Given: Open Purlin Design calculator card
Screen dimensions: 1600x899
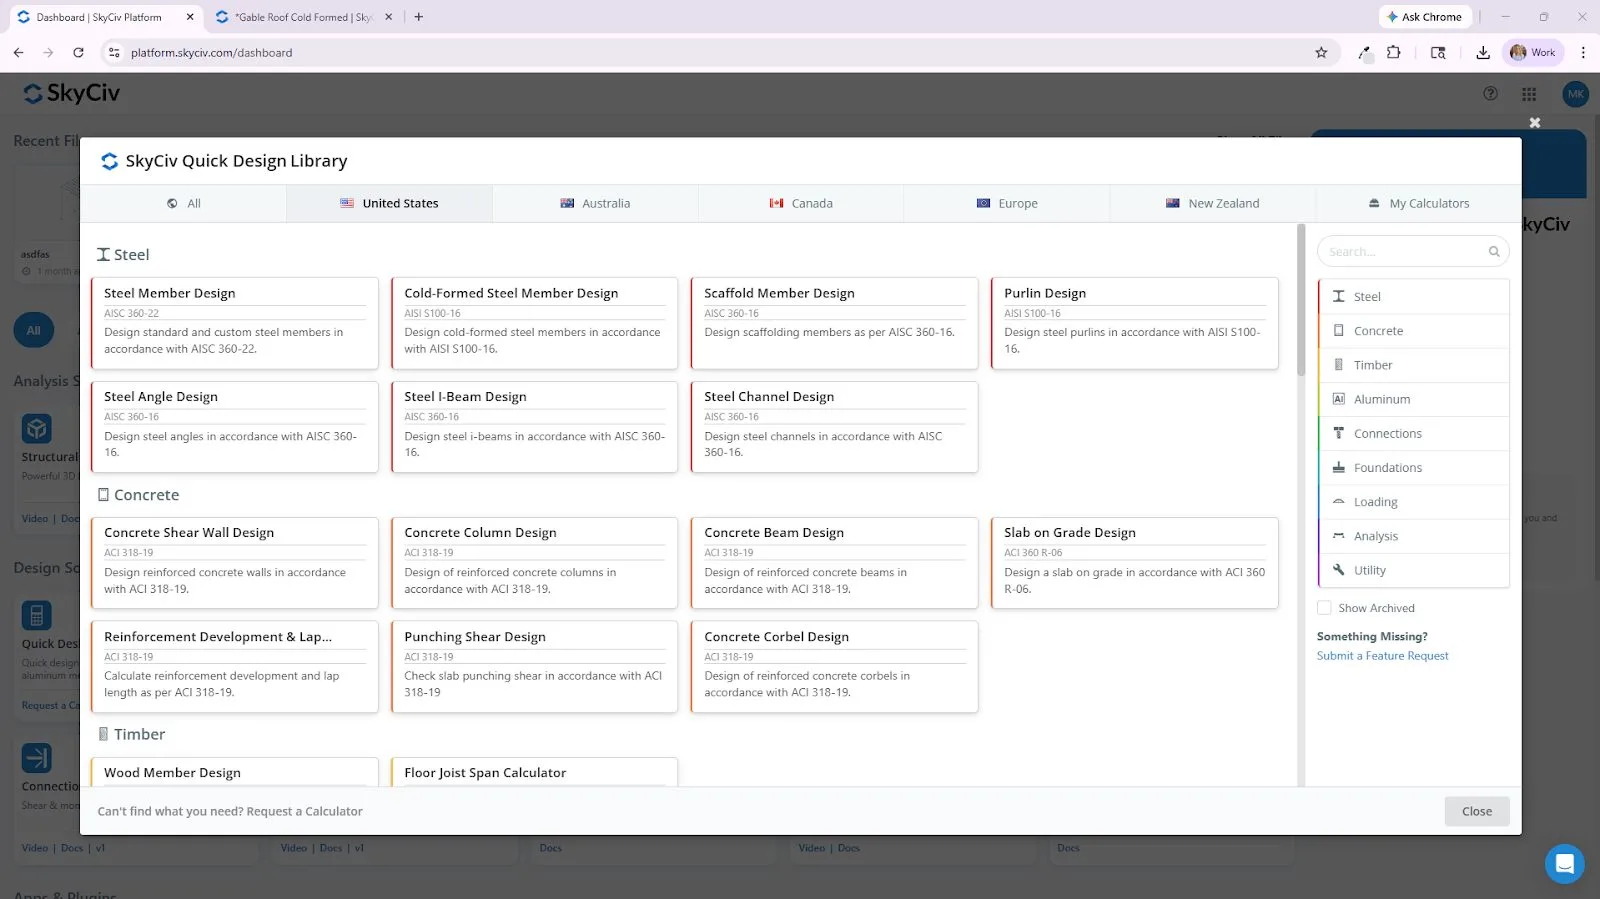Looking at the screenshot, I should [1134, 323].
